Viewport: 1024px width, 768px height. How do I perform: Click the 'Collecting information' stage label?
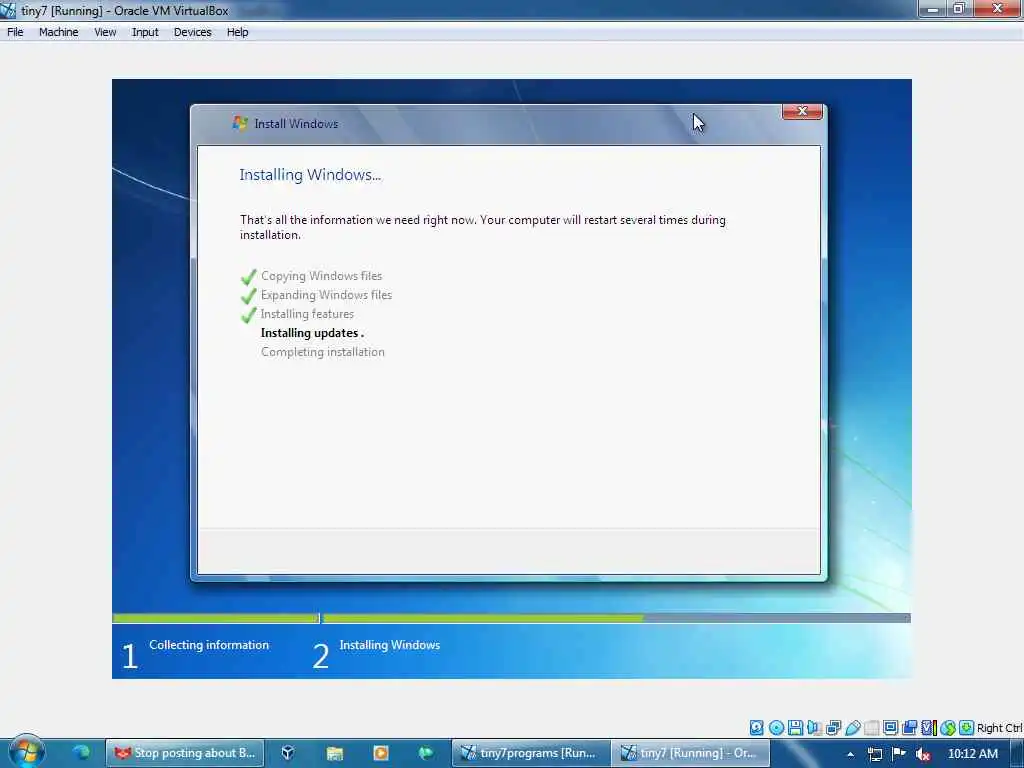pos(209,645)
